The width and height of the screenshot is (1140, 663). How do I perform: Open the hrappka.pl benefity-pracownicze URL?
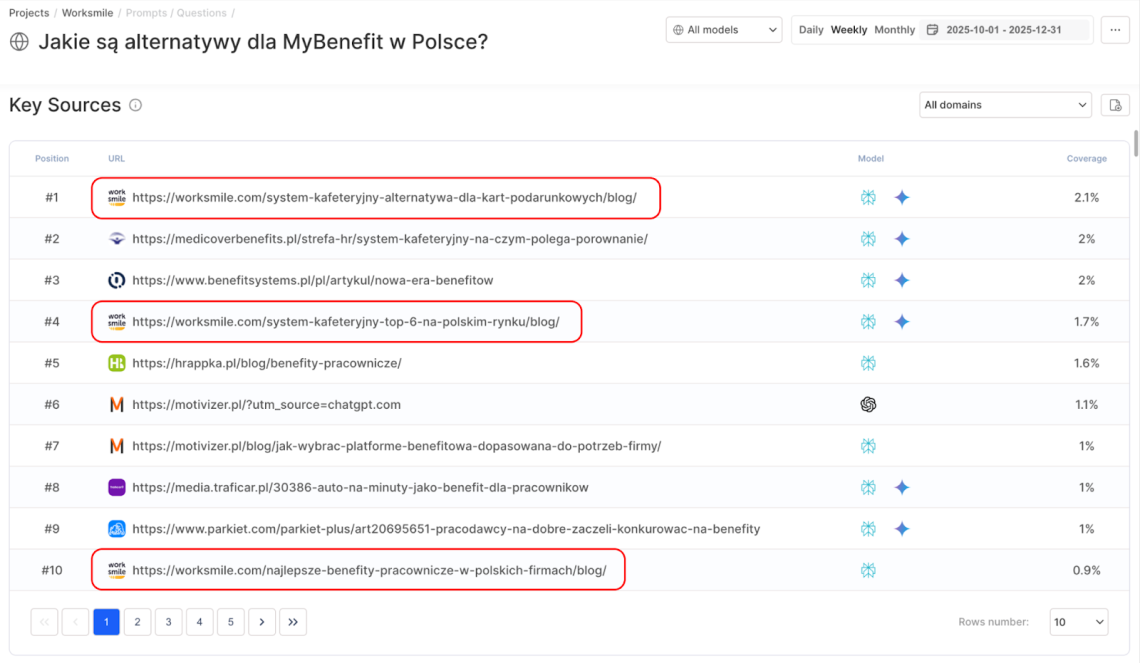[267, 363]
